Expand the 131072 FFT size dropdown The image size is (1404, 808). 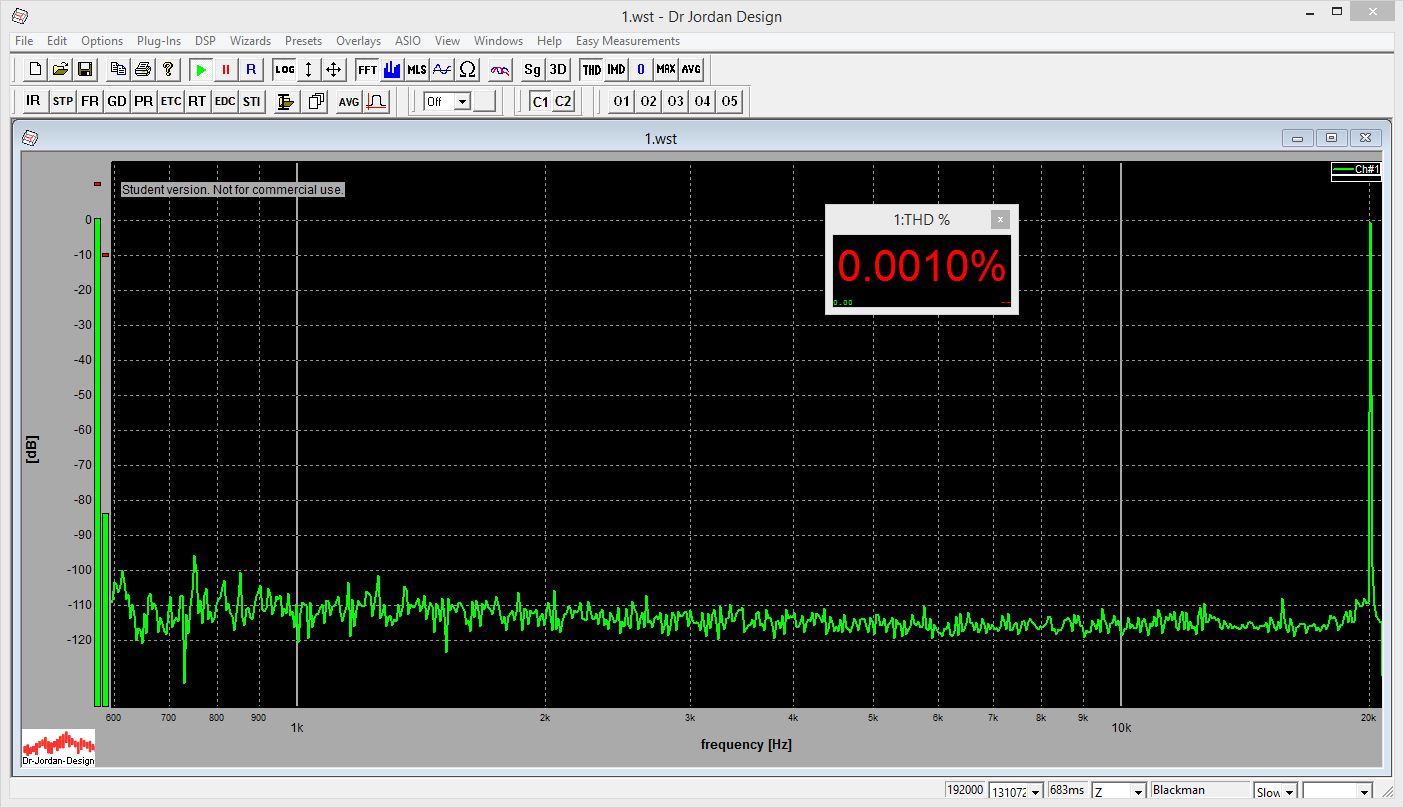point(1035,792)
